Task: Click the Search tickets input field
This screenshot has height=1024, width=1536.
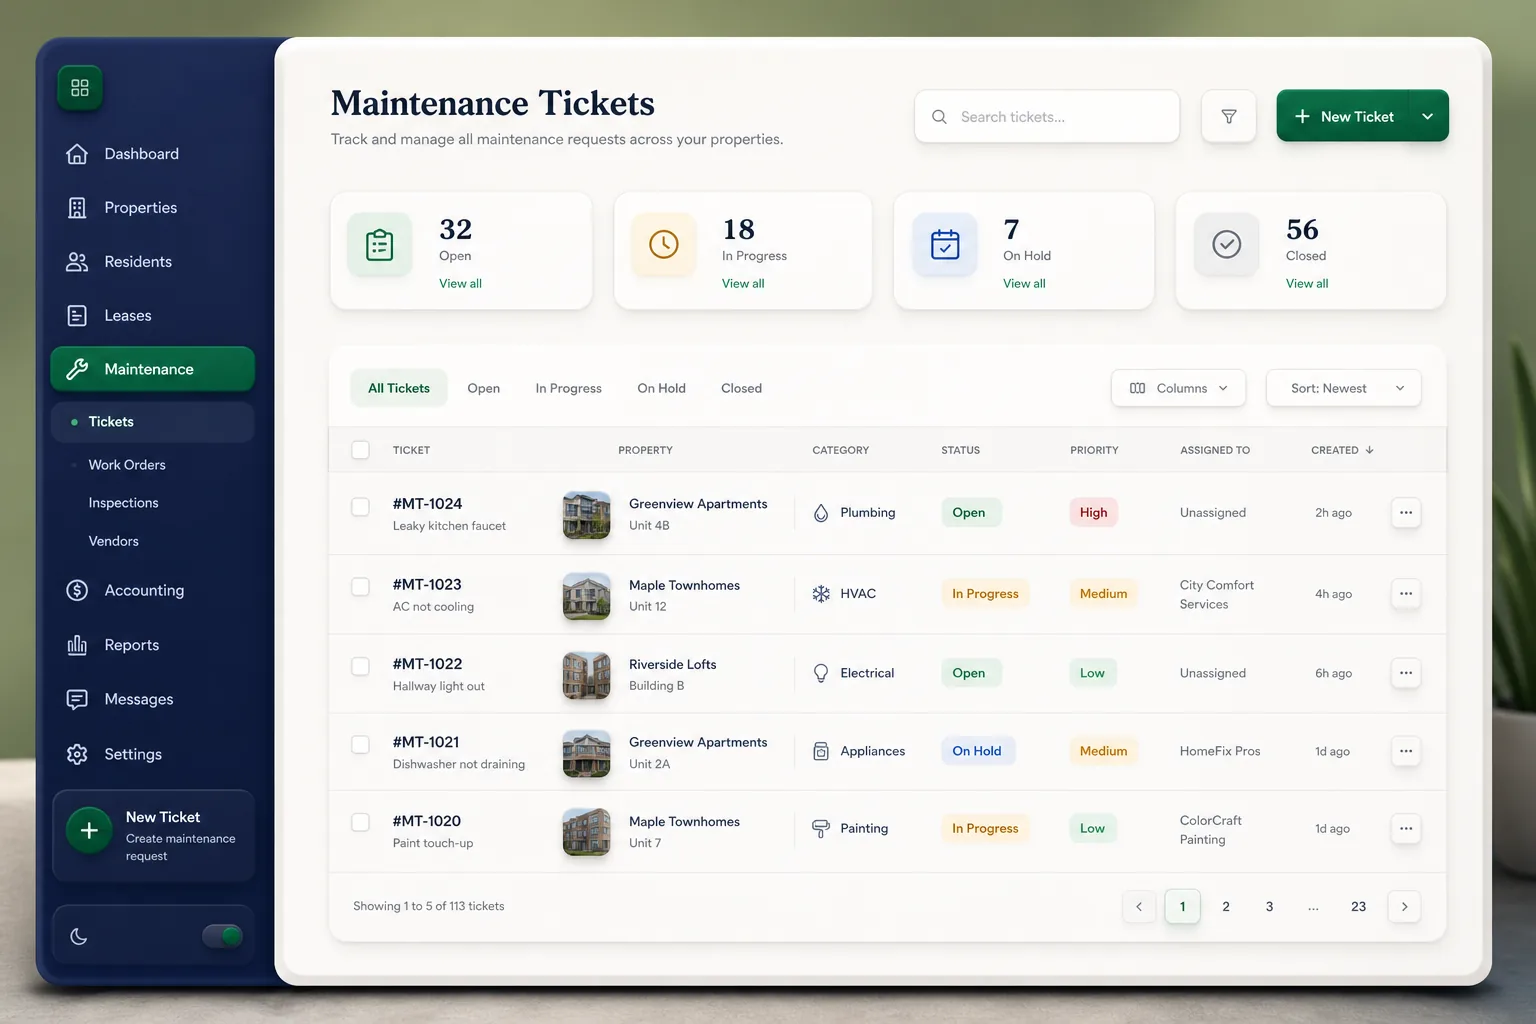Action: (x=1047, y=117)
